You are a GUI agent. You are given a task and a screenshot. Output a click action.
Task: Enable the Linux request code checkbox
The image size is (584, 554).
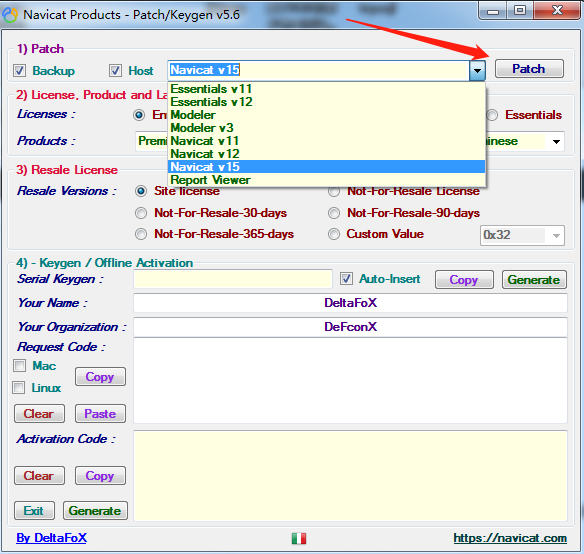tap(19, 387)
